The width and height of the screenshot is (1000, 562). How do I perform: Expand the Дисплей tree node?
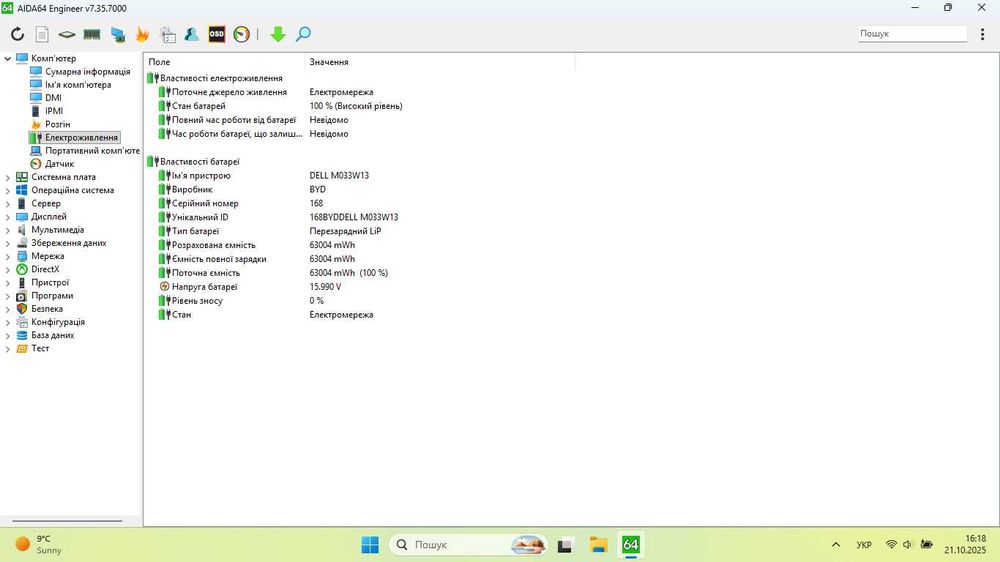(8, 217)
